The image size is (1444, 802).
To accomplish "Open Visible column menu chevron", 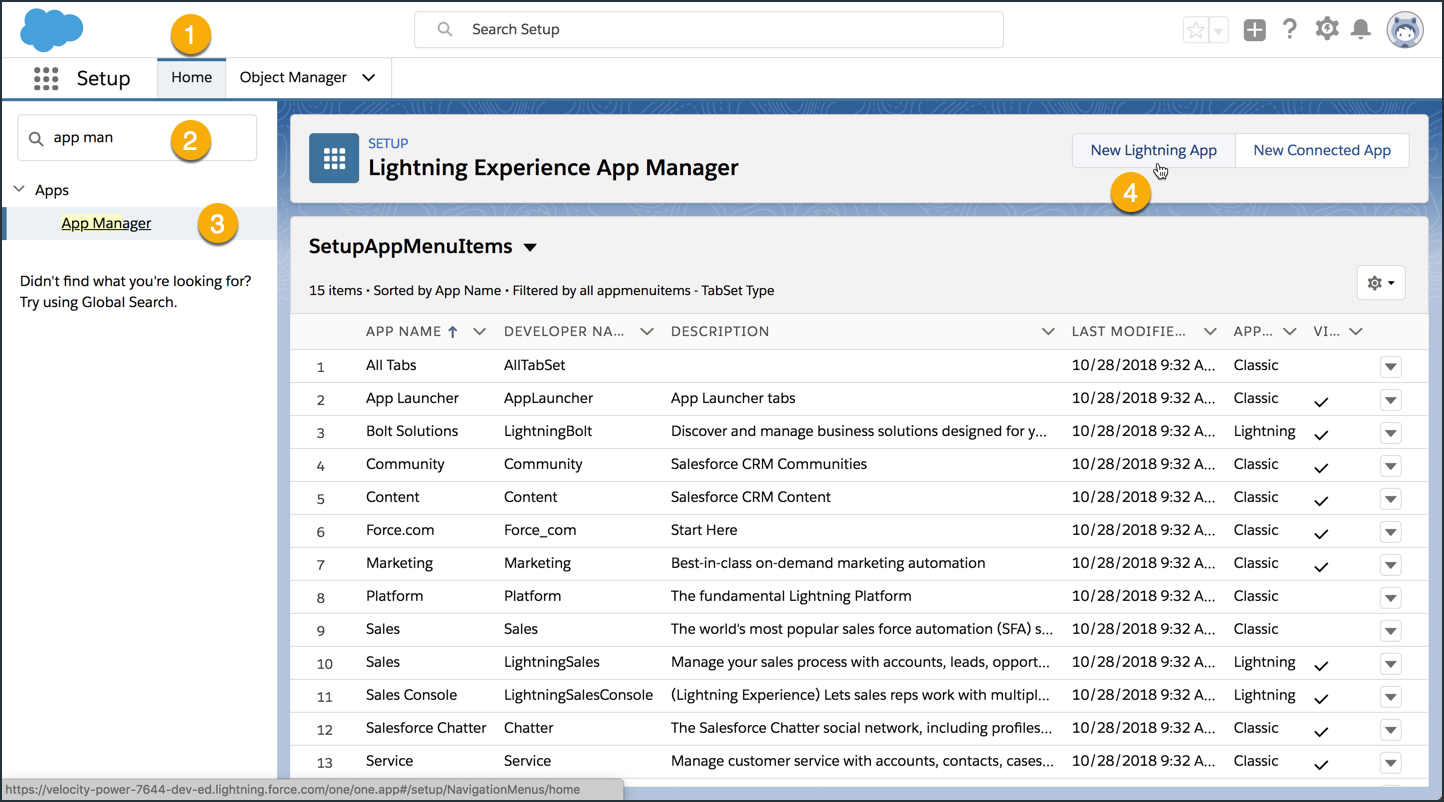I will (1356, 331).
